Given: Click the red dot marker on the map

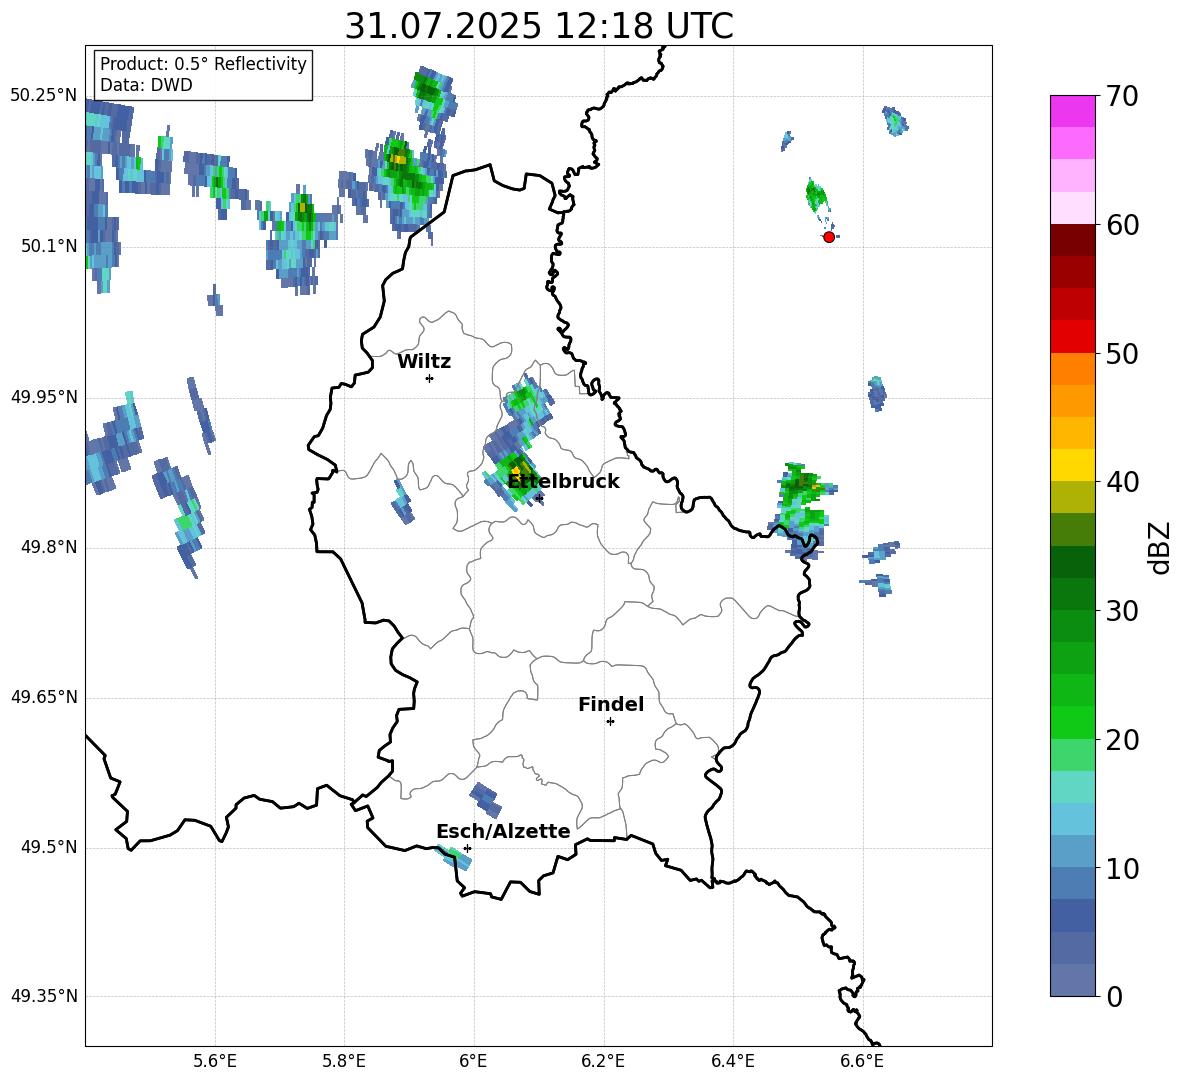Looking at the screenshot, I should click(x=829, y=237).
